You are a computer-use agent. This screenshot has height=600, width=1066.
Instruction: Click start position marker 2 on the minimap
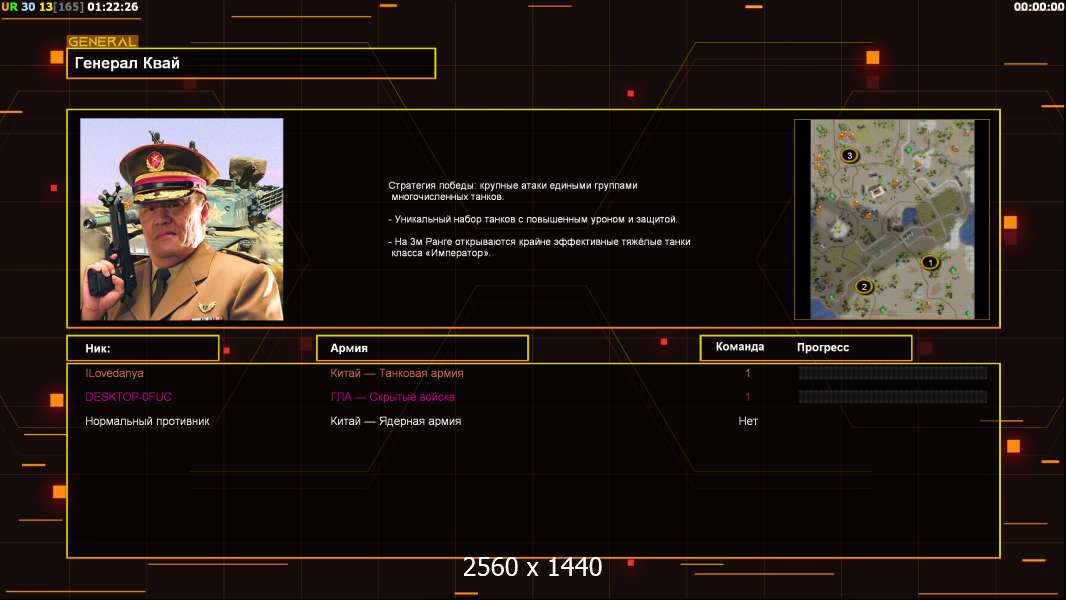click(864, 287)
